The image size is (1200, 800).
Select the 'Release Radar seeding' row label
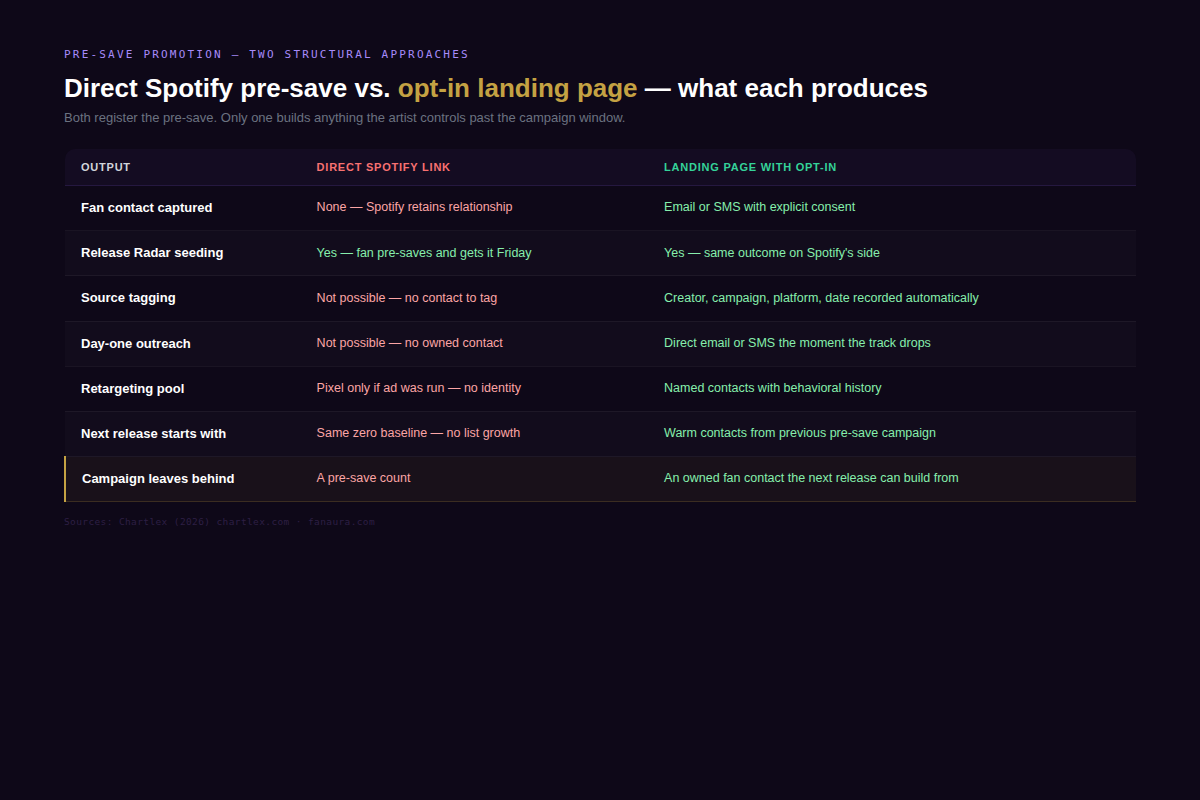pos(152,253)
